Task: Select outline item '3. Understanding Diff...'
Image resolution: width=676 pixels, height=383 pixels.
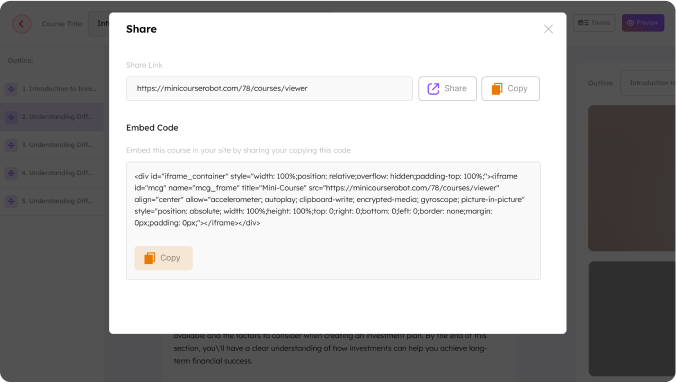Action: [x=52, y=145]
